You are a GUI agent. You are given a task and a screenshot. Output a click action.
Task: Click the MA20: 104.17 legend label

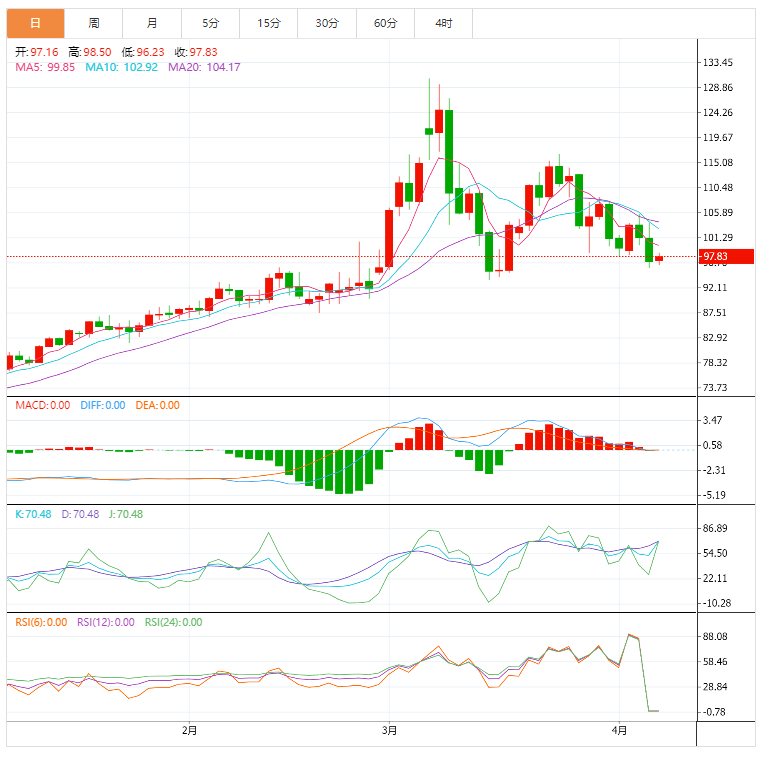click(x=204, y=67)
